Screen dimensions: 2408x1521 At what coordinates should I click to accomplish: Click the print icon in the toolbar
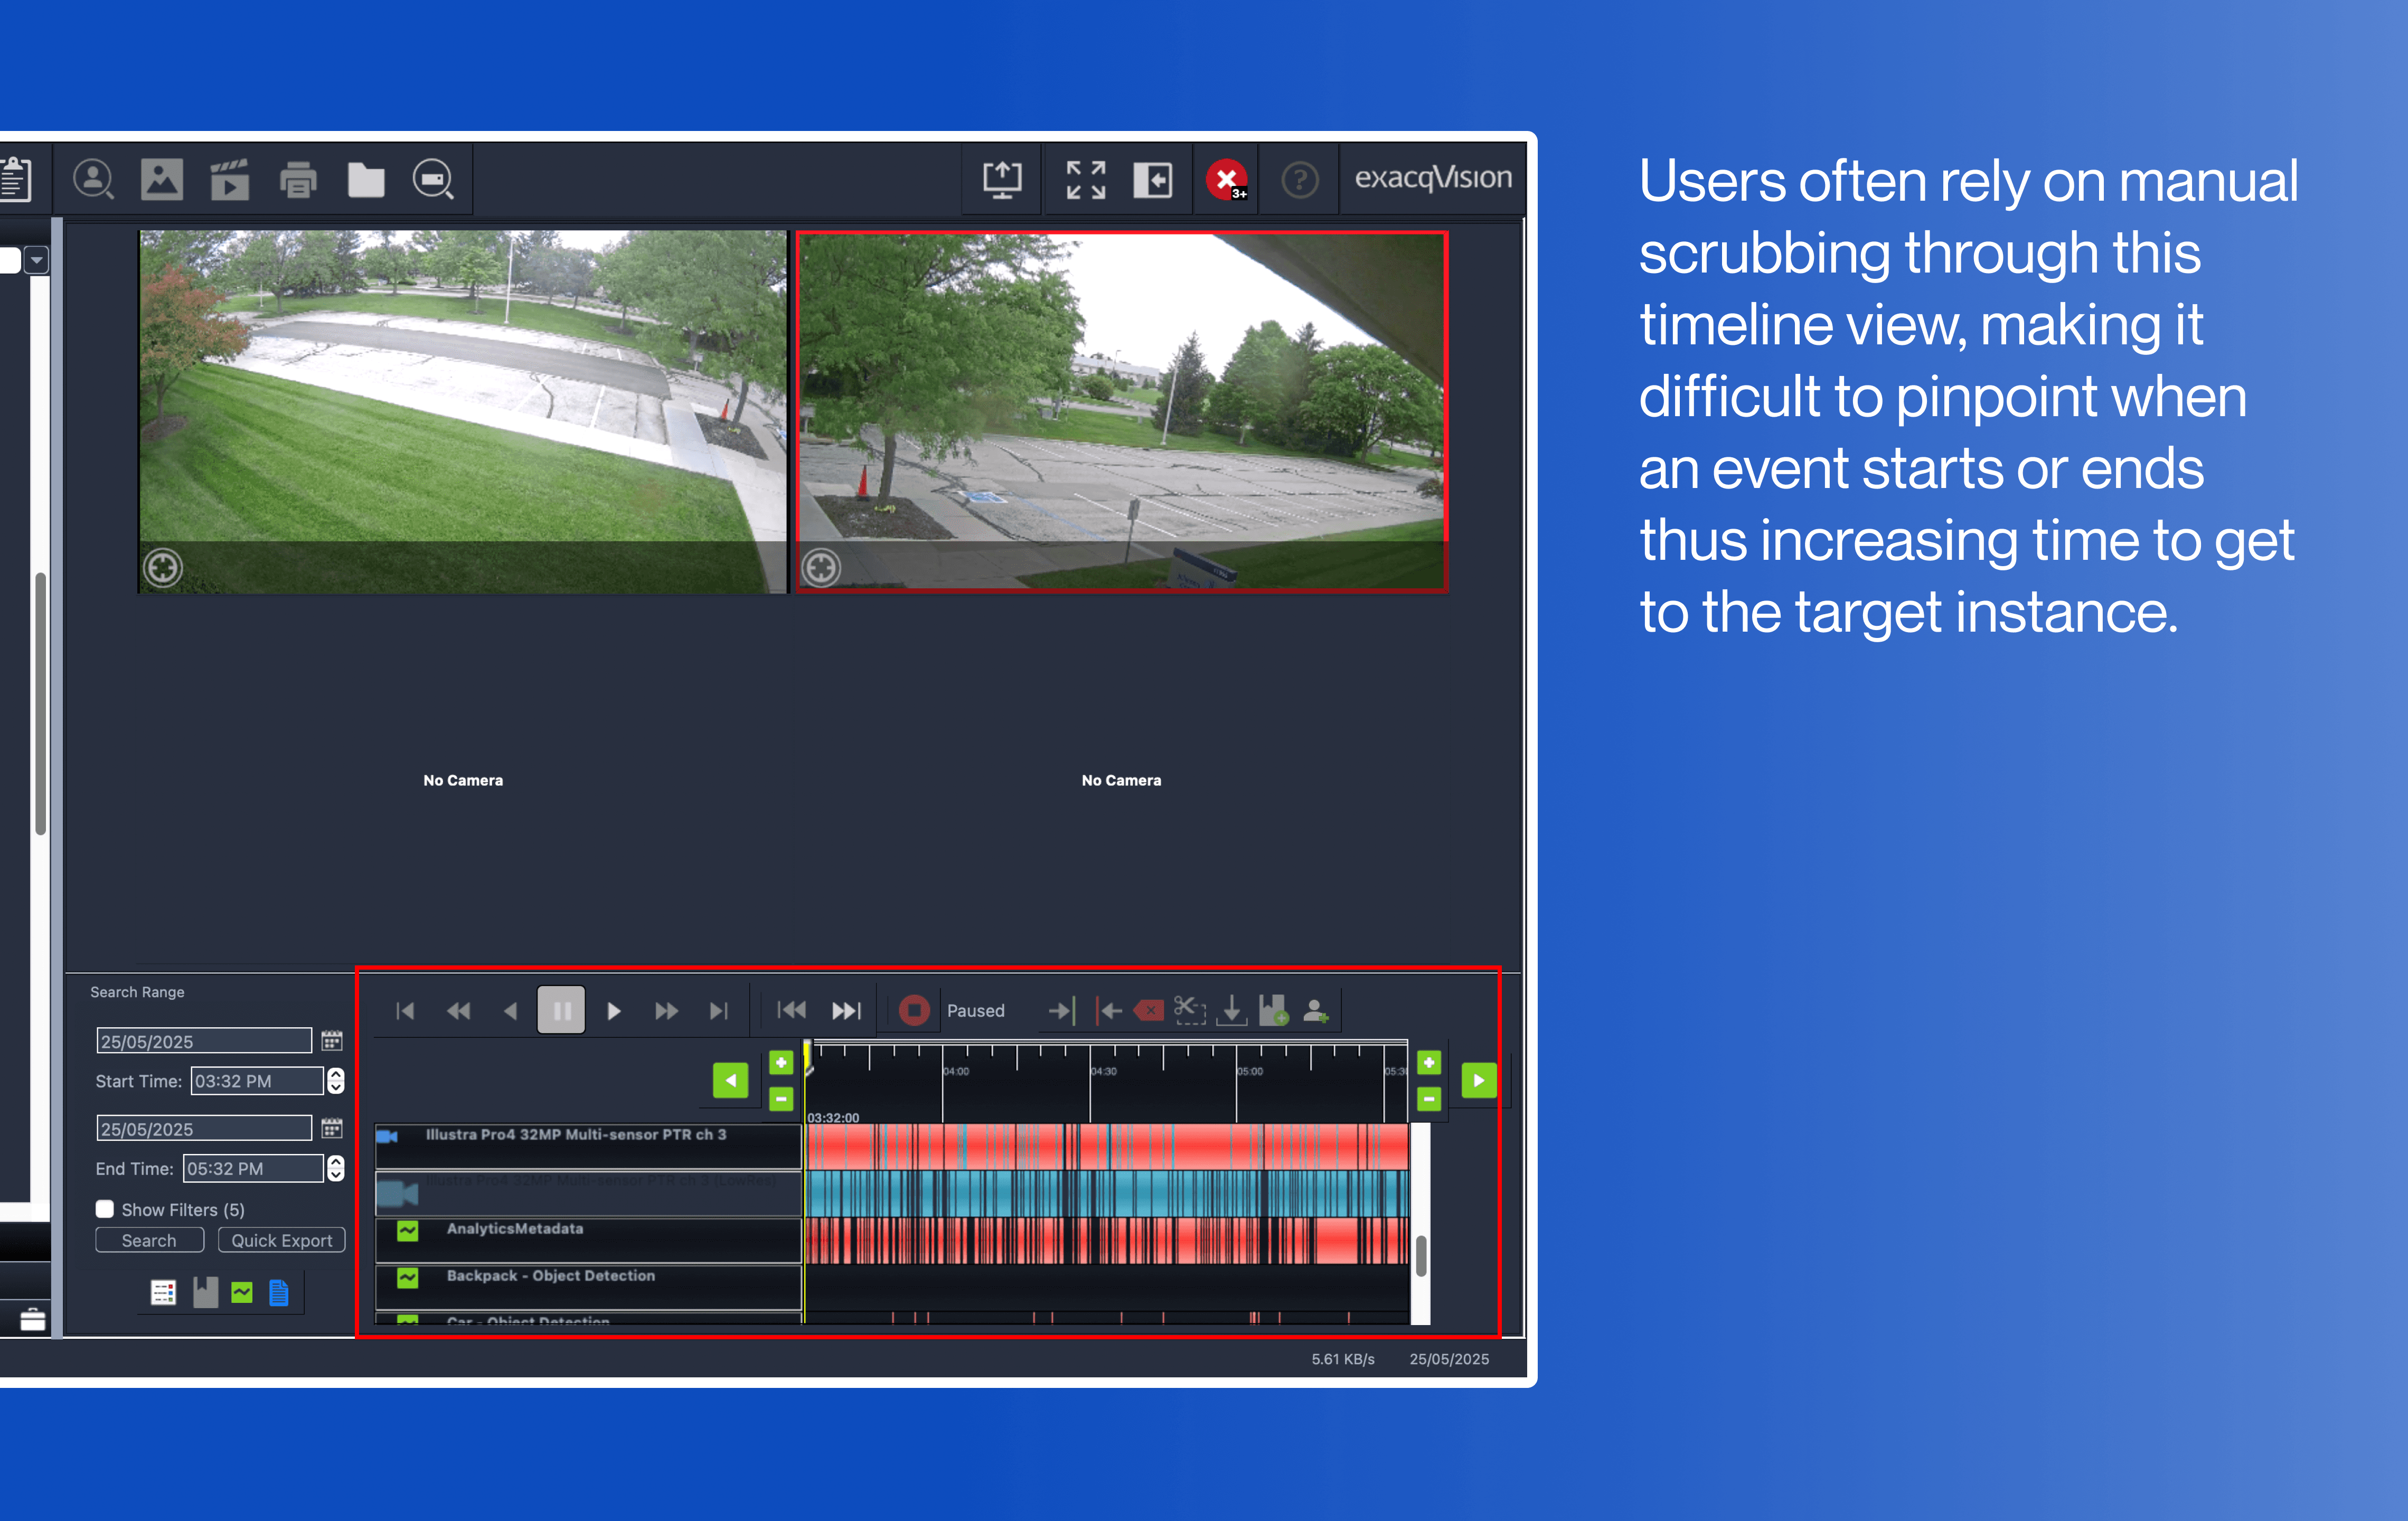coord(298,180)
